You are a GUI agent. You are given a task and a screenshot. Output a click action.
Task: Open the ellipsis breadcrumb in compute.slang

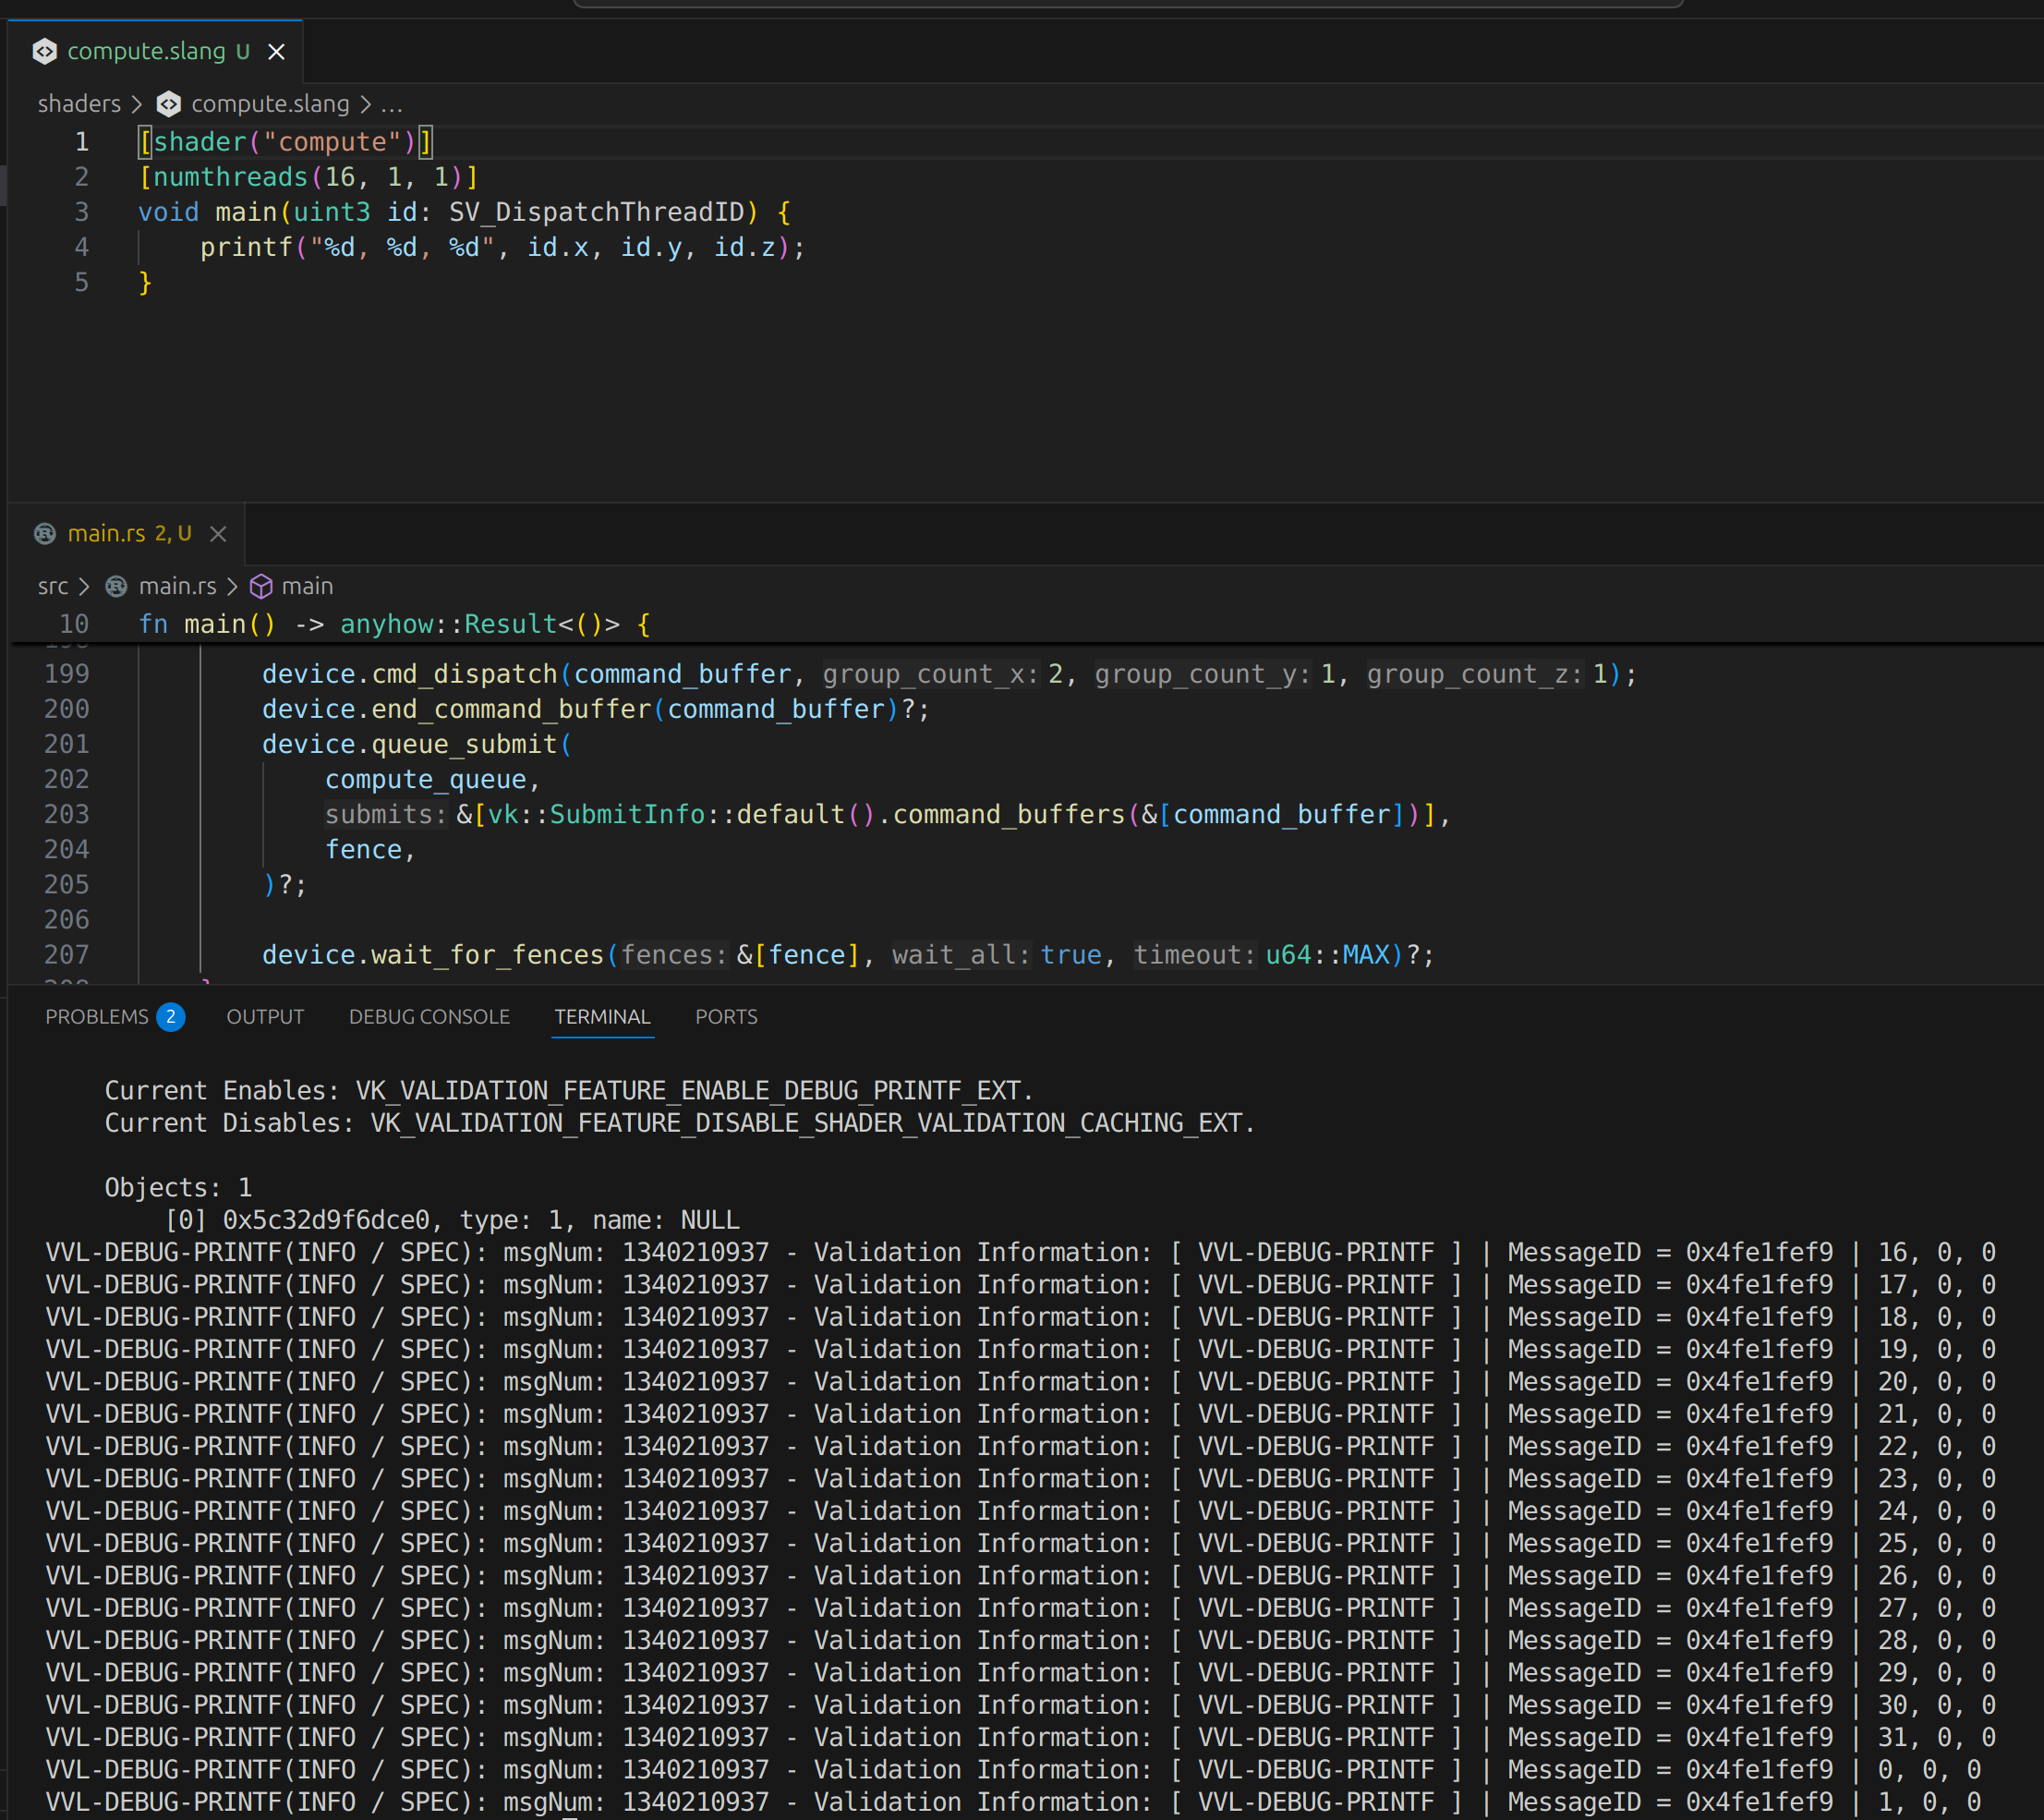[392, 104]
